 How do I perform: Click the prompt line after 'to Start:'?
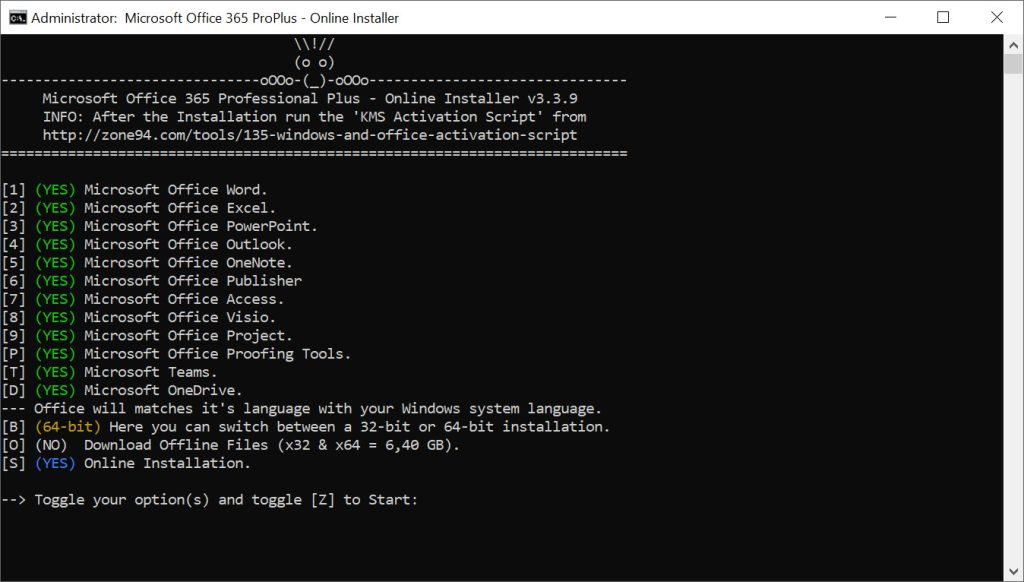click(x=430, y=500)
